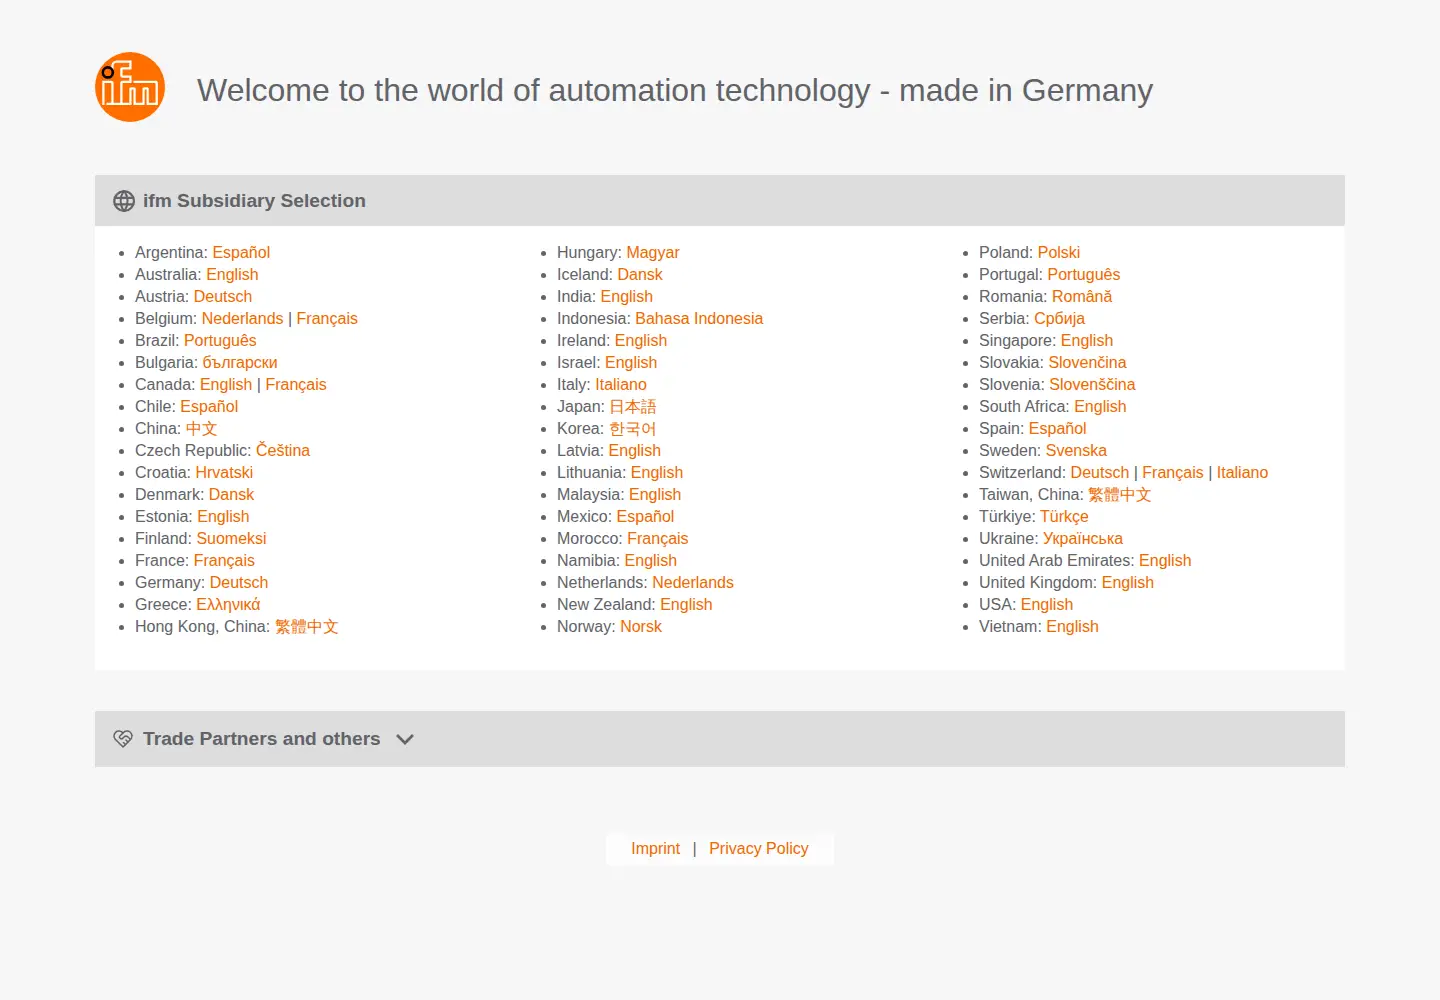Choose Italiano for Italy
The height and width of the screenshot is (1000, 1440).
click(x=621, y=384)
